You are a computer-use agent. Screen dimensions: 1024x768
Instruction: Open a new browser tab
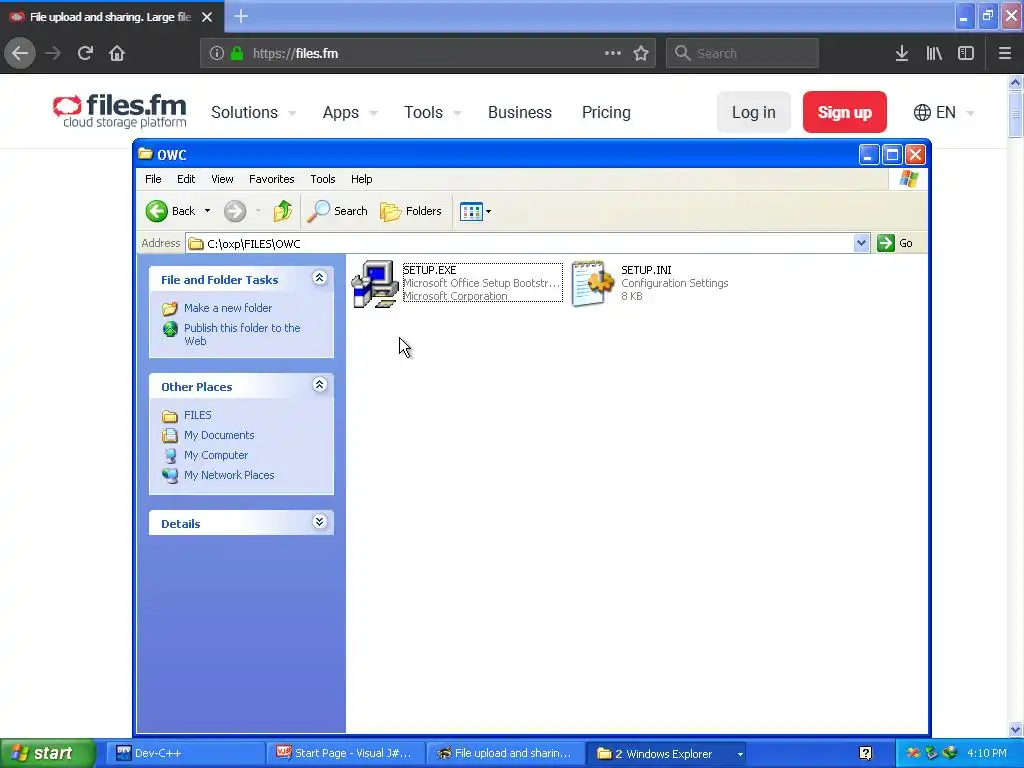tap(241, 16)
